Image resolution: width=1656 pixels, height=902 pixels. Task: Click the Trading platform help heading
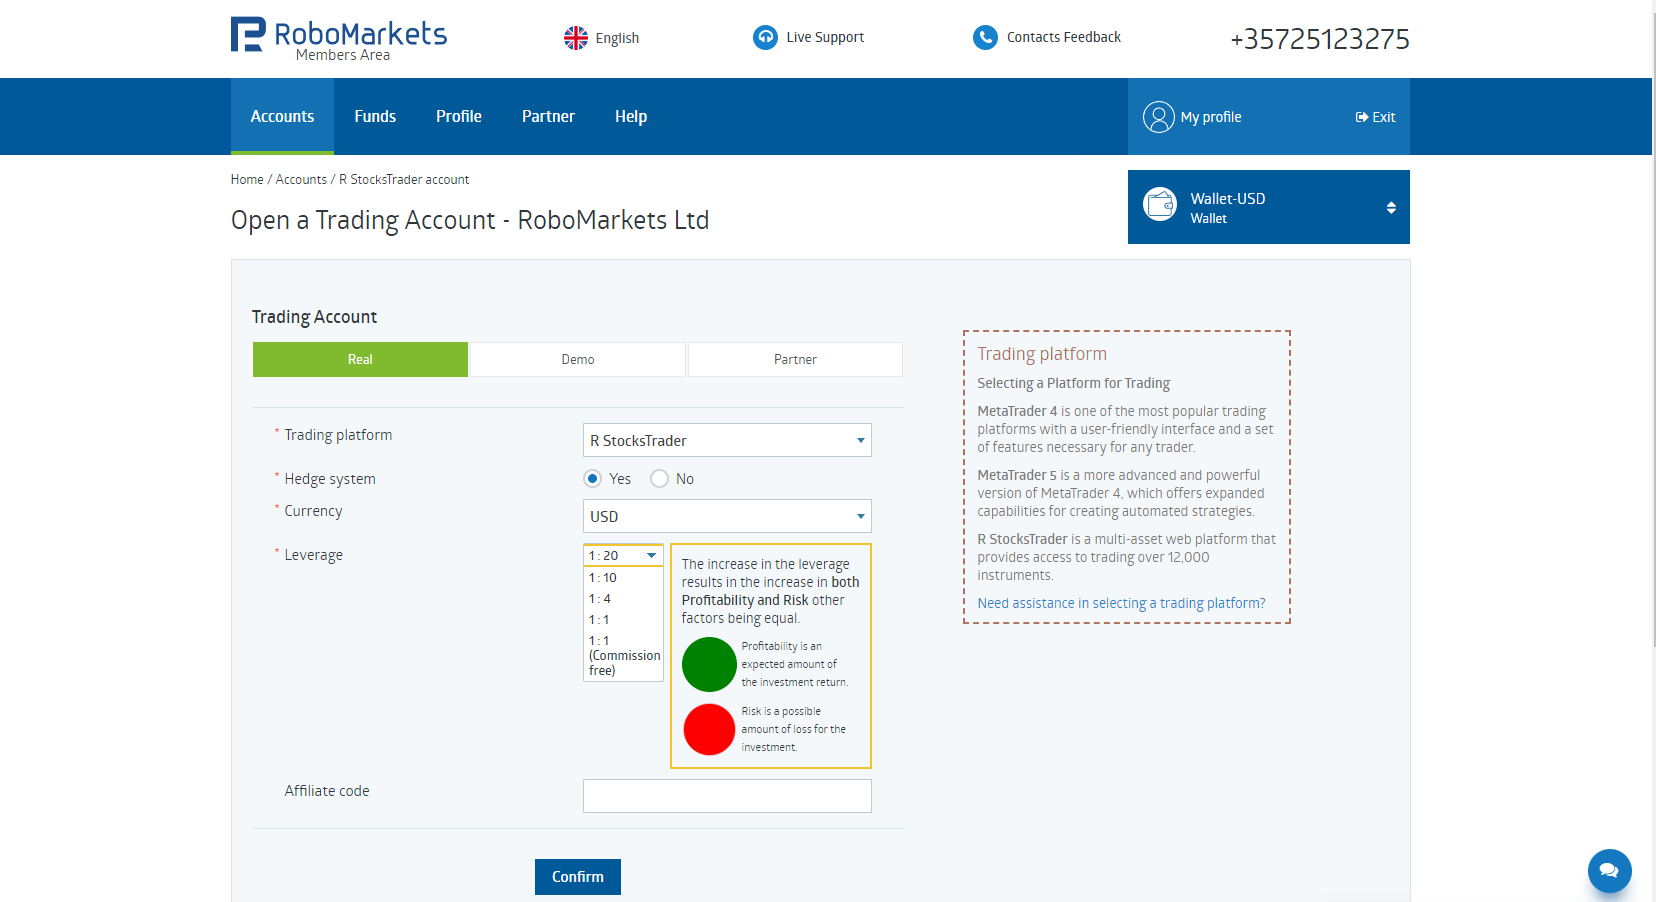tap(1042, 354)
